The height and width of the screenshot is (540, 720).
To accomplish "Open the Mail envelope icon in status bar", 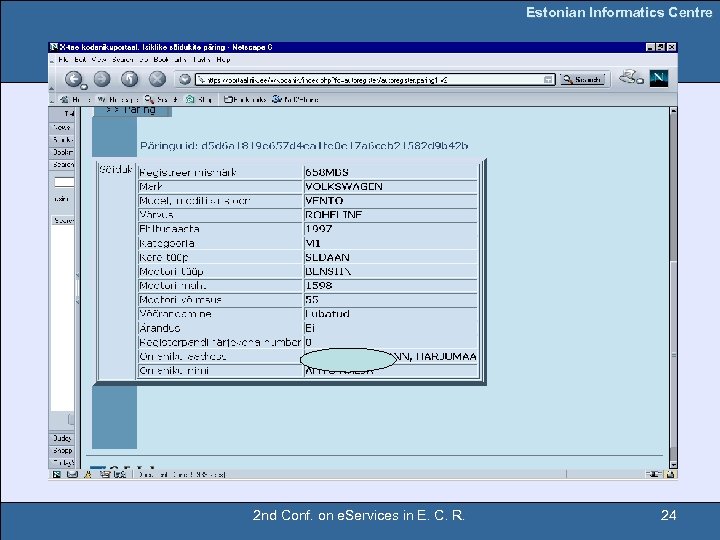I will click(72, 474).
